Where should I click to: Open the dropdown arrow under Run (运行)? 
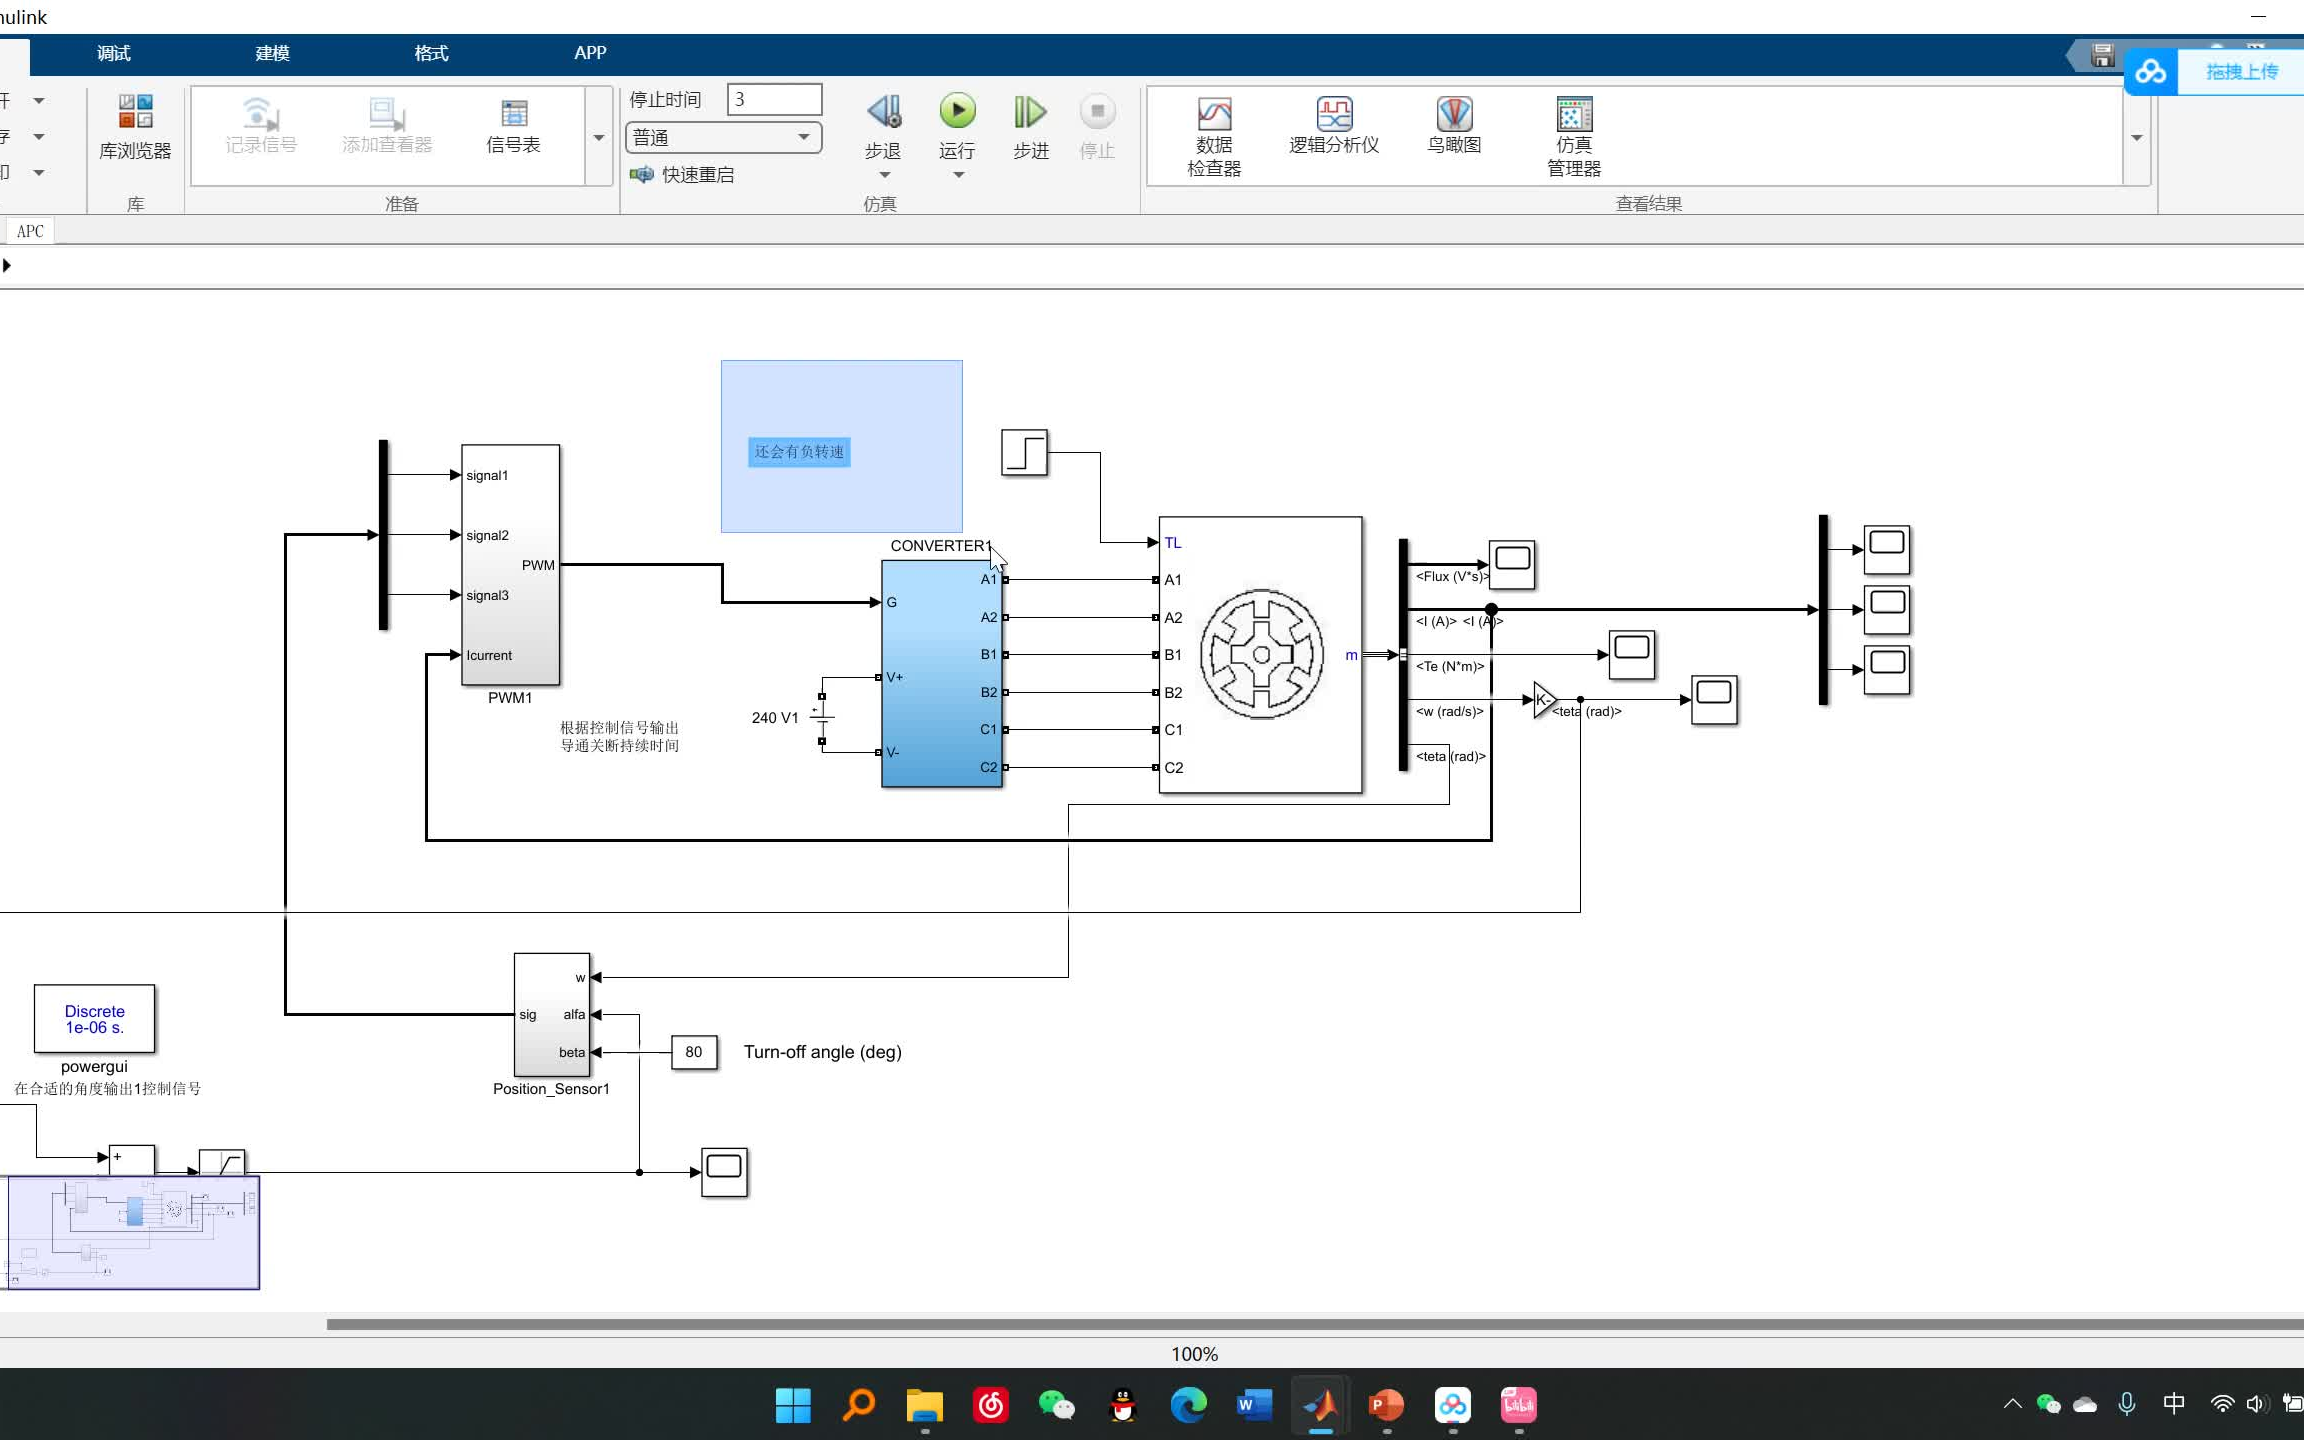point(958,175)
